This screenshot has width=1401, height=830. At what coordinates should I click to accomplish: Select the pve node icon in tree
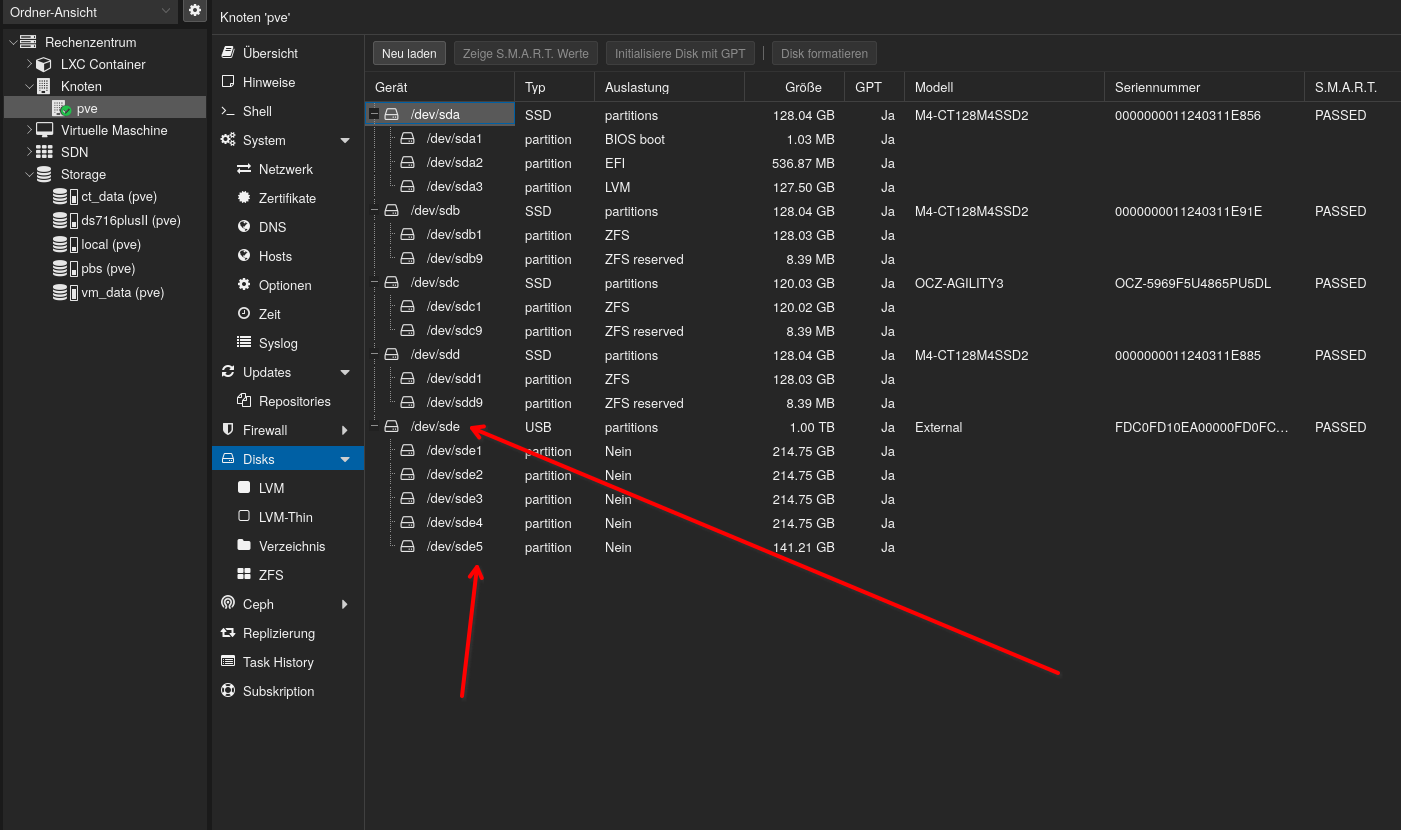pyautogui.click(x=61, y=108)
